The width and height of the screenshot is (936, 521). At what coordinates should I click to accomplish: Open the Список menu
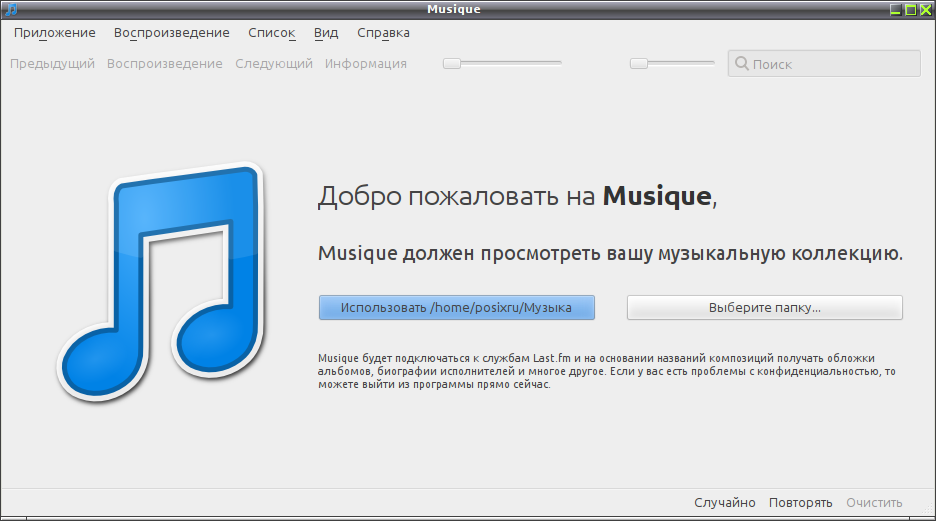point(272,33)
